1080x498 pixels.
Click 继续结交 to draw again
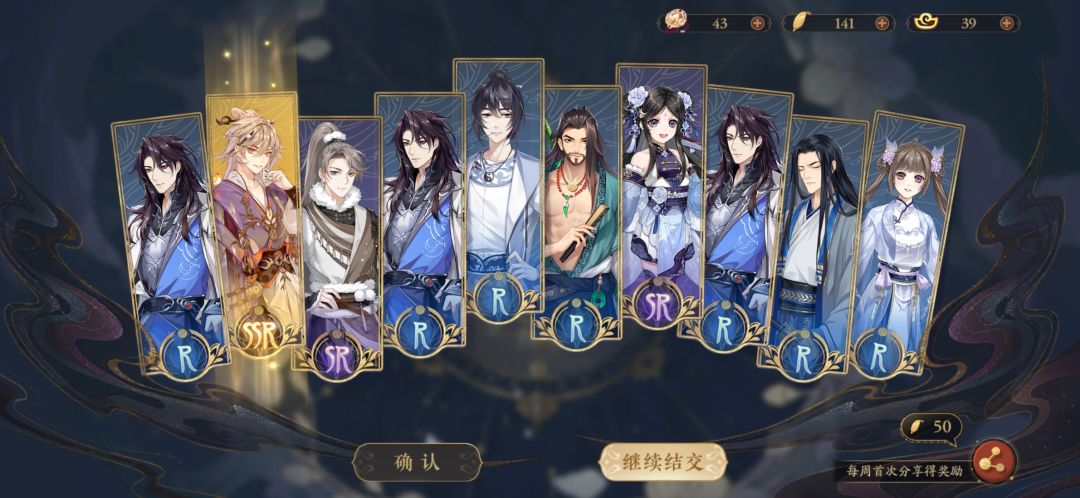pyautogui.click(x=663, y=462)
